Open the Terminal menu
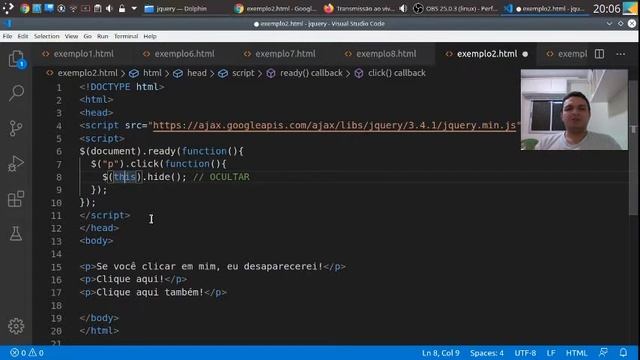 [x=126, y=36]
